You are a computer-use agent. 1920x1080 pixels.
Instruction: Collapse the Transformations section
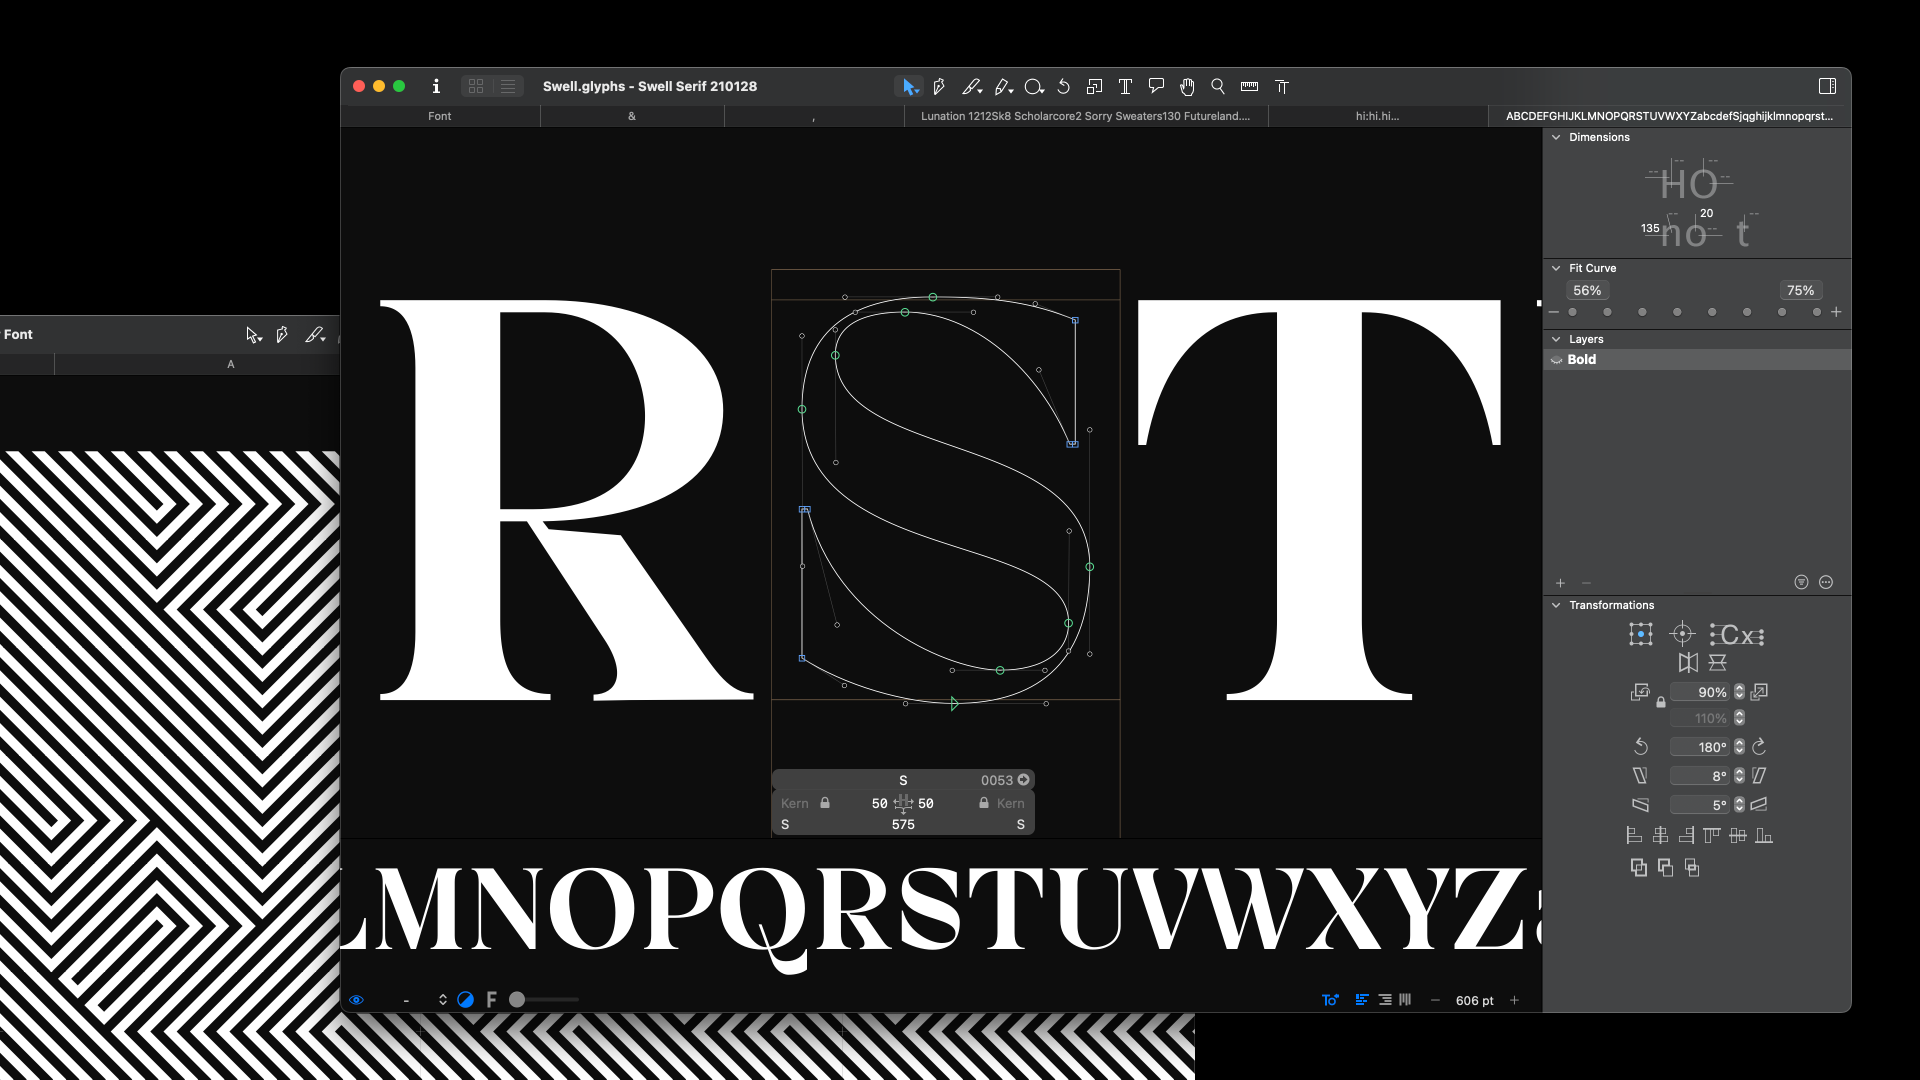click(x=1556, y=605)
